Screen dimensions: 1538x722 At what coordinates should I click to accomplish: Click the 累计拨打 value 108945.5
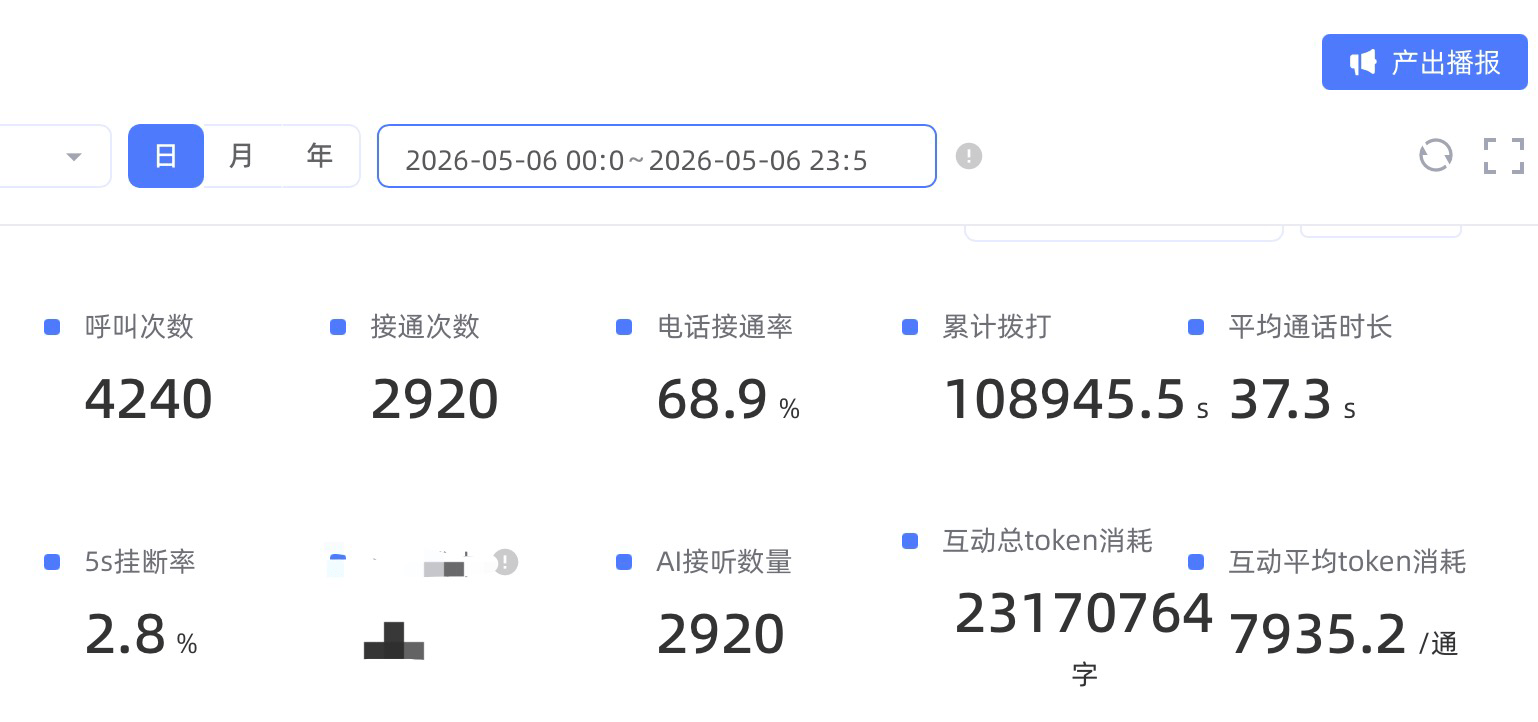(x=1064, y=400)
